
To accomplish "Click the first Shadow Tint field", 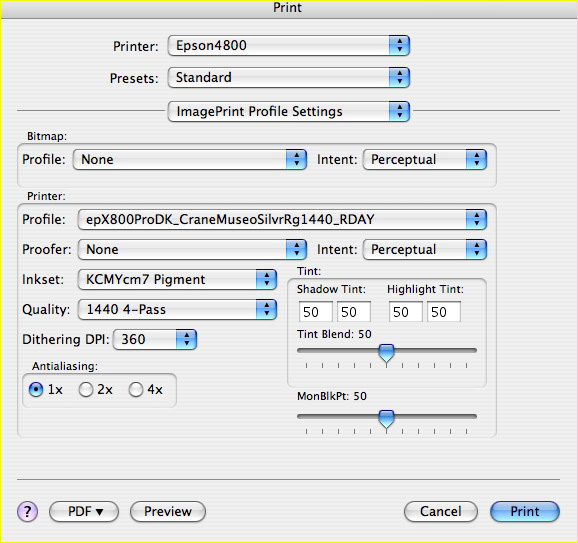I will click(316, 312).
